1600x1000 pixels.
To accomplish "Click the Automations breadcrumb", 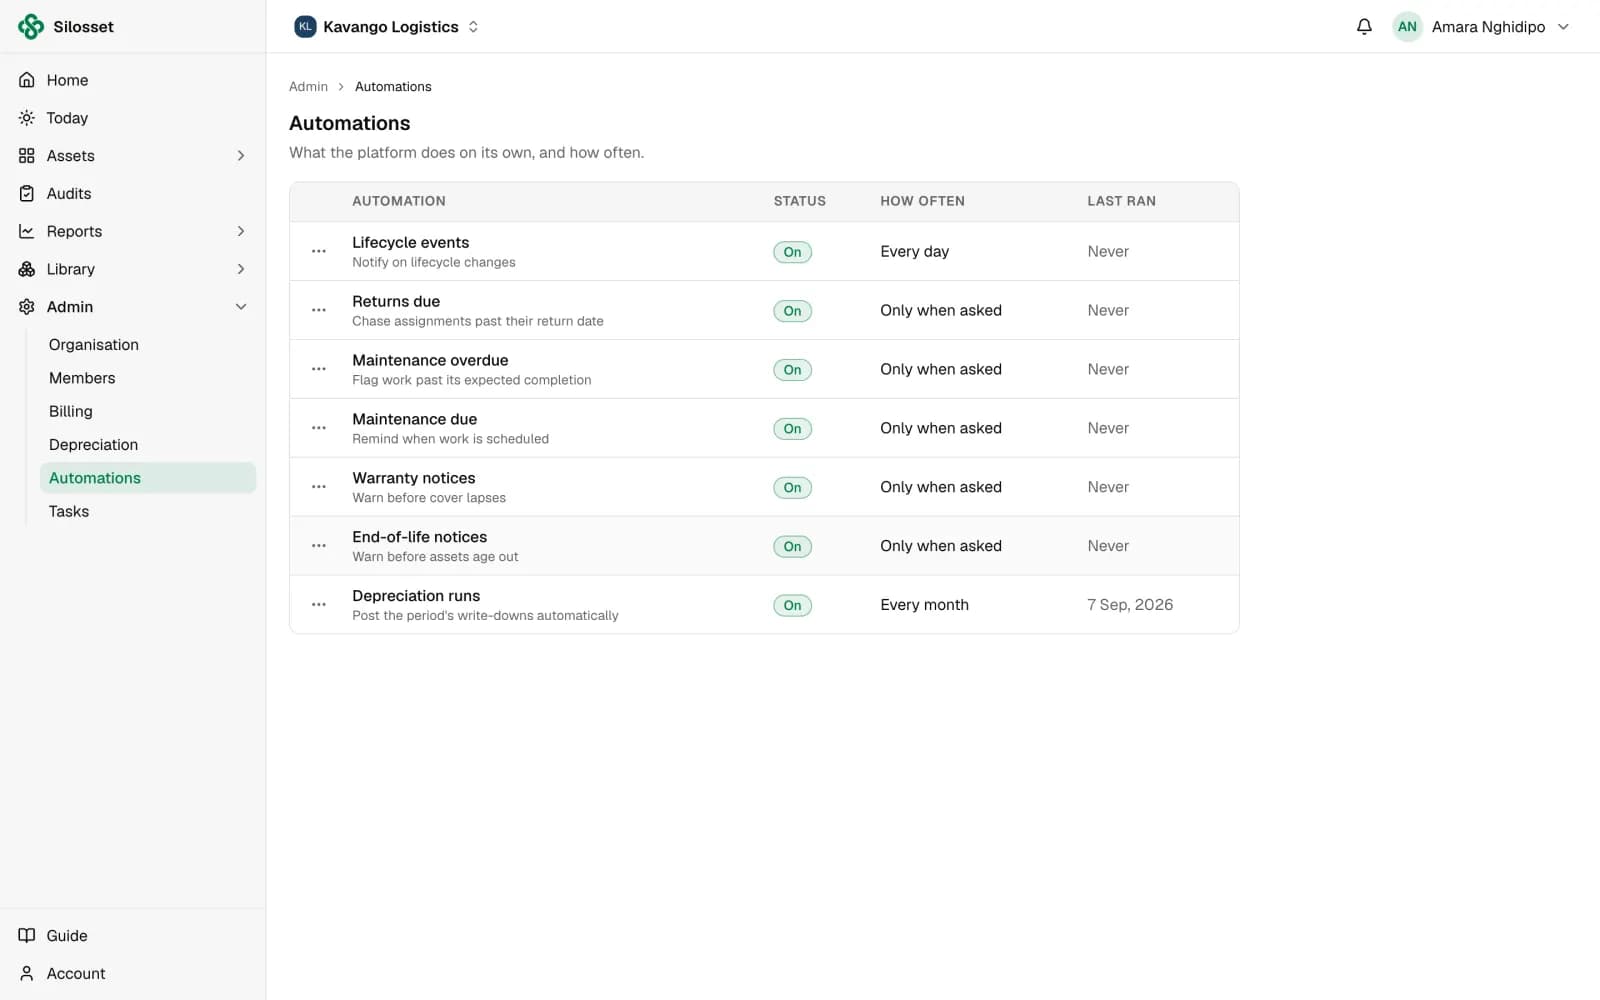I will [393, 87].
